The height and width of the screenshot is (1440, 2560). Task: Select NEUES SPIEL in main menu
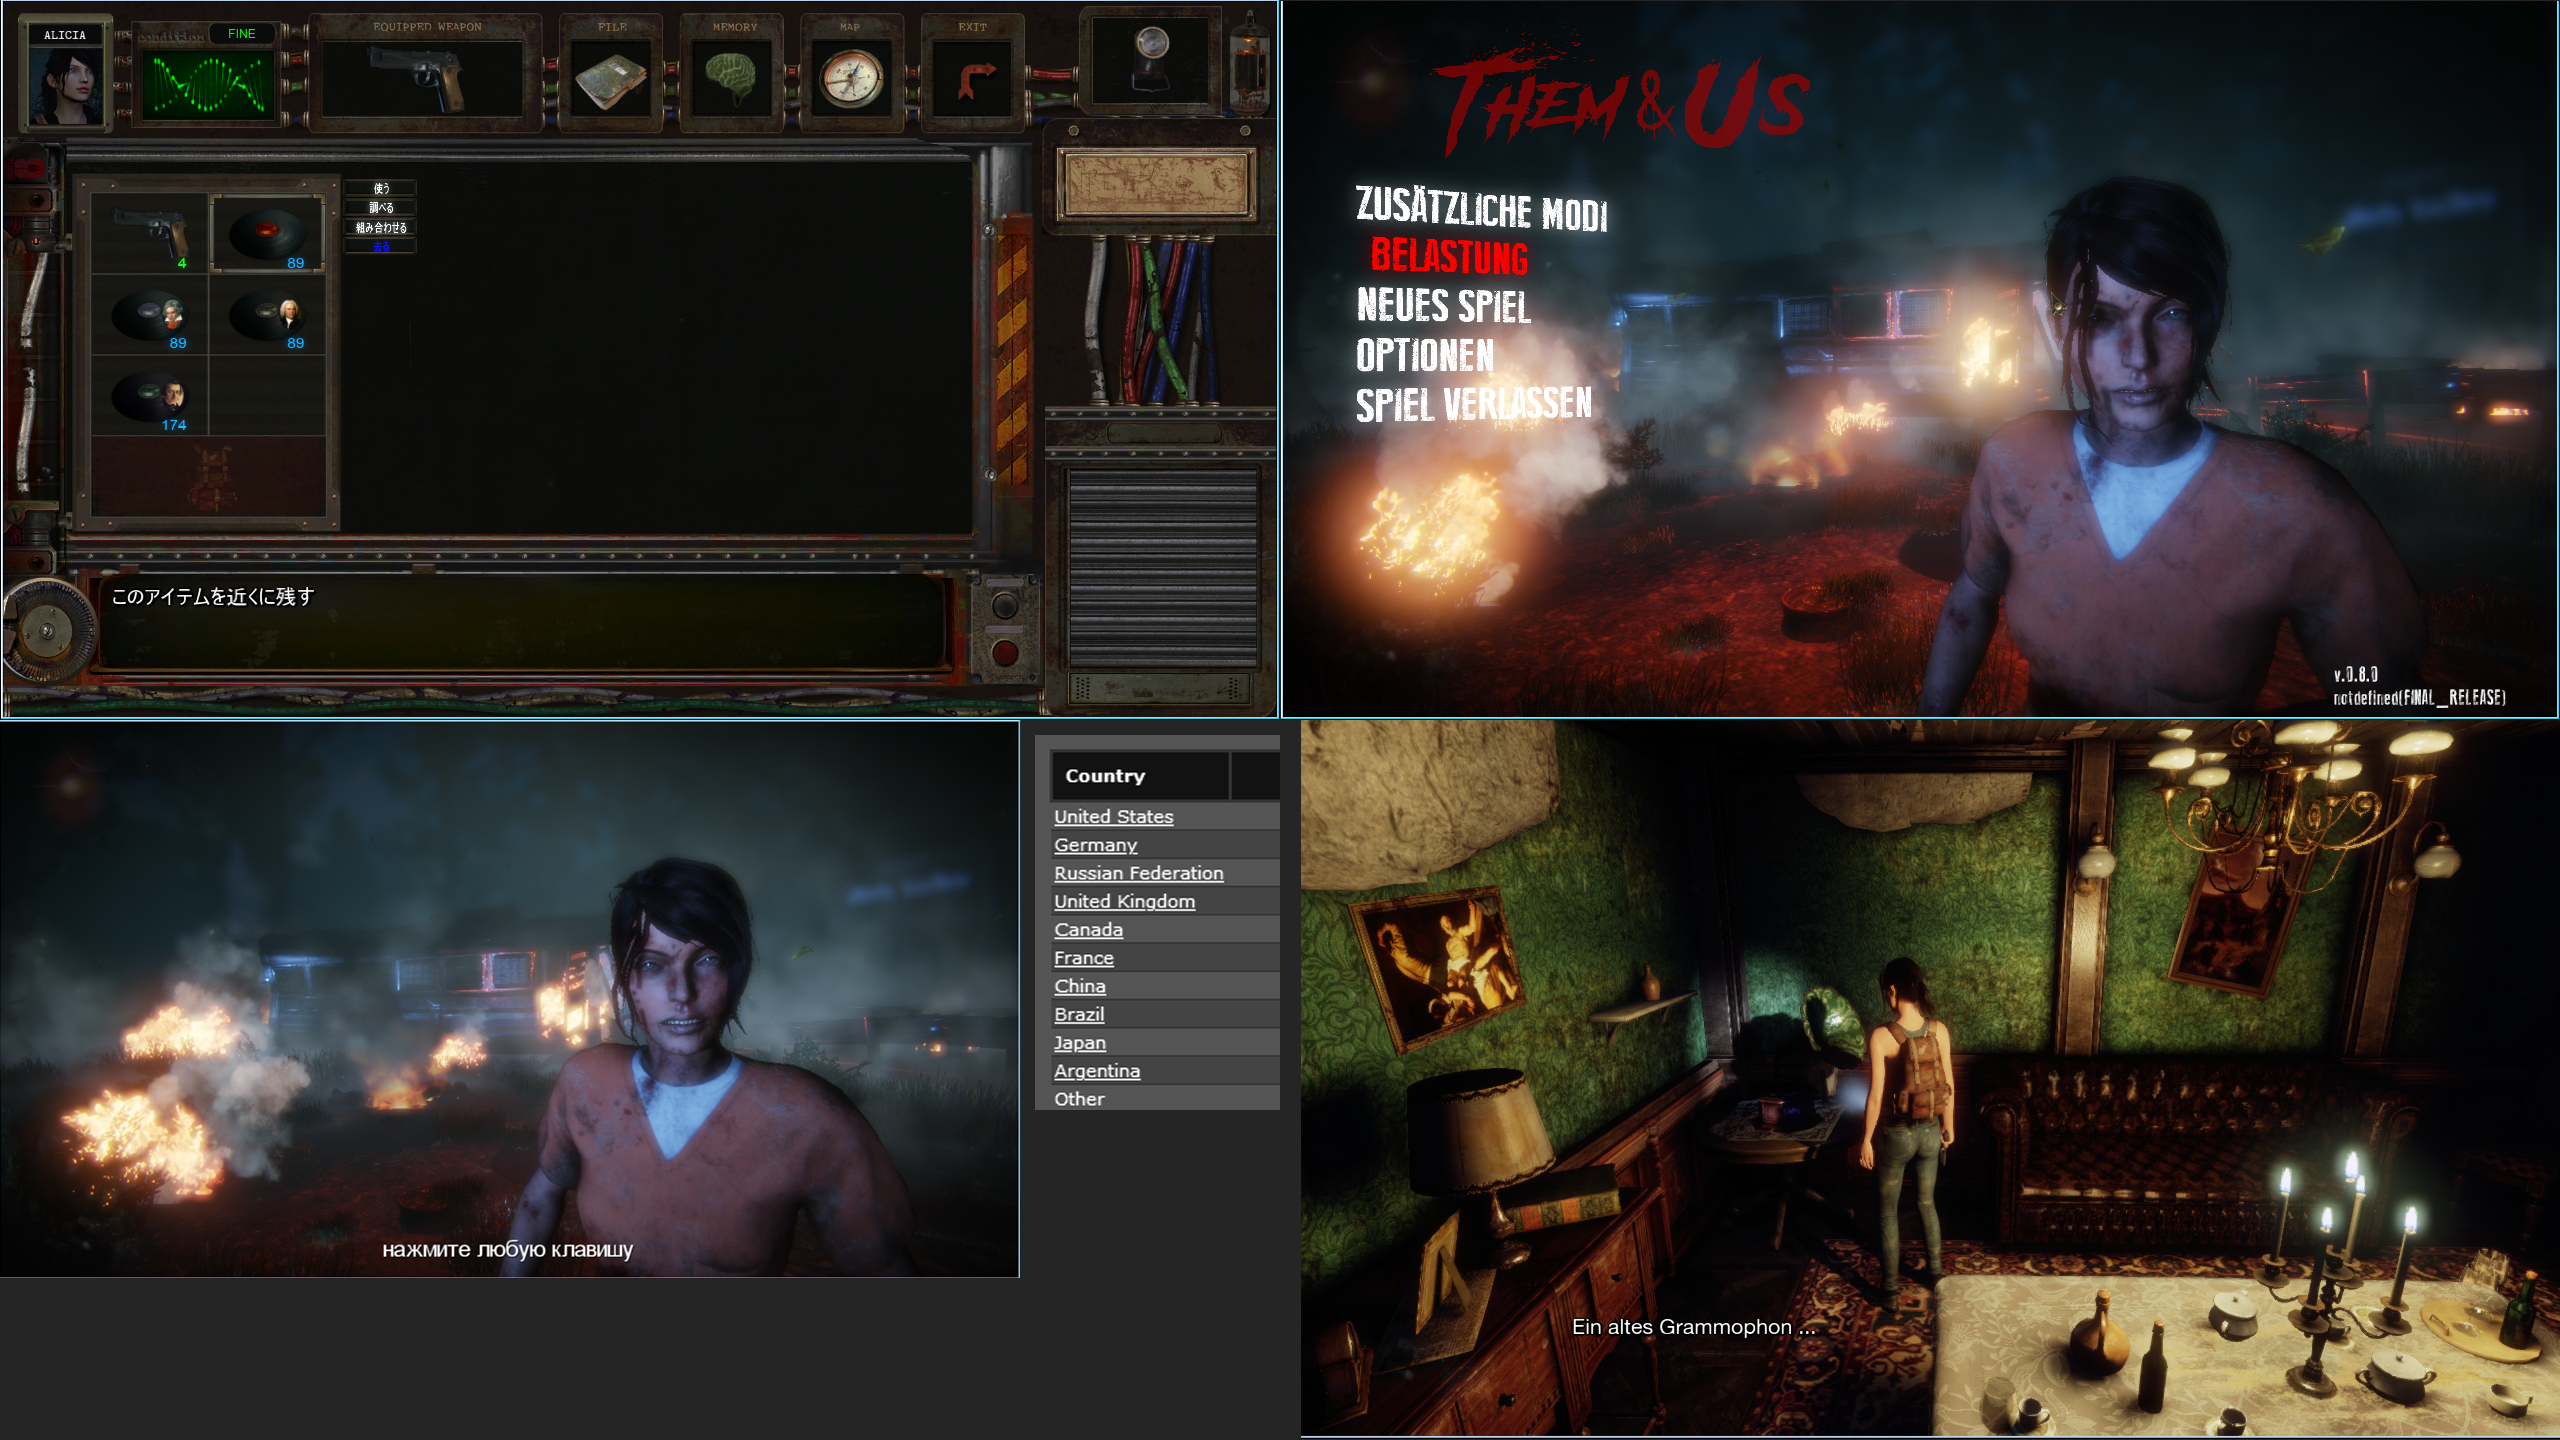[x=1443, y=306]
